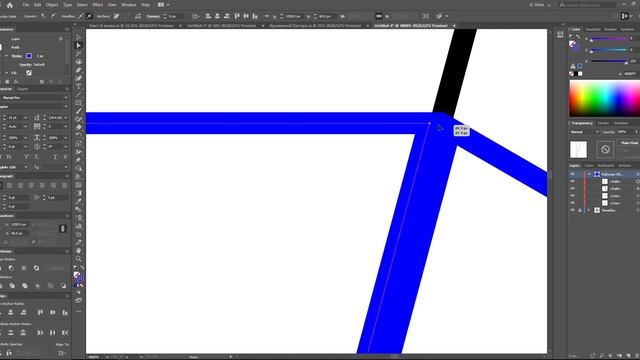640x360 pixels.
Task: Click the search icon in top bar
Action: point(563,5)
